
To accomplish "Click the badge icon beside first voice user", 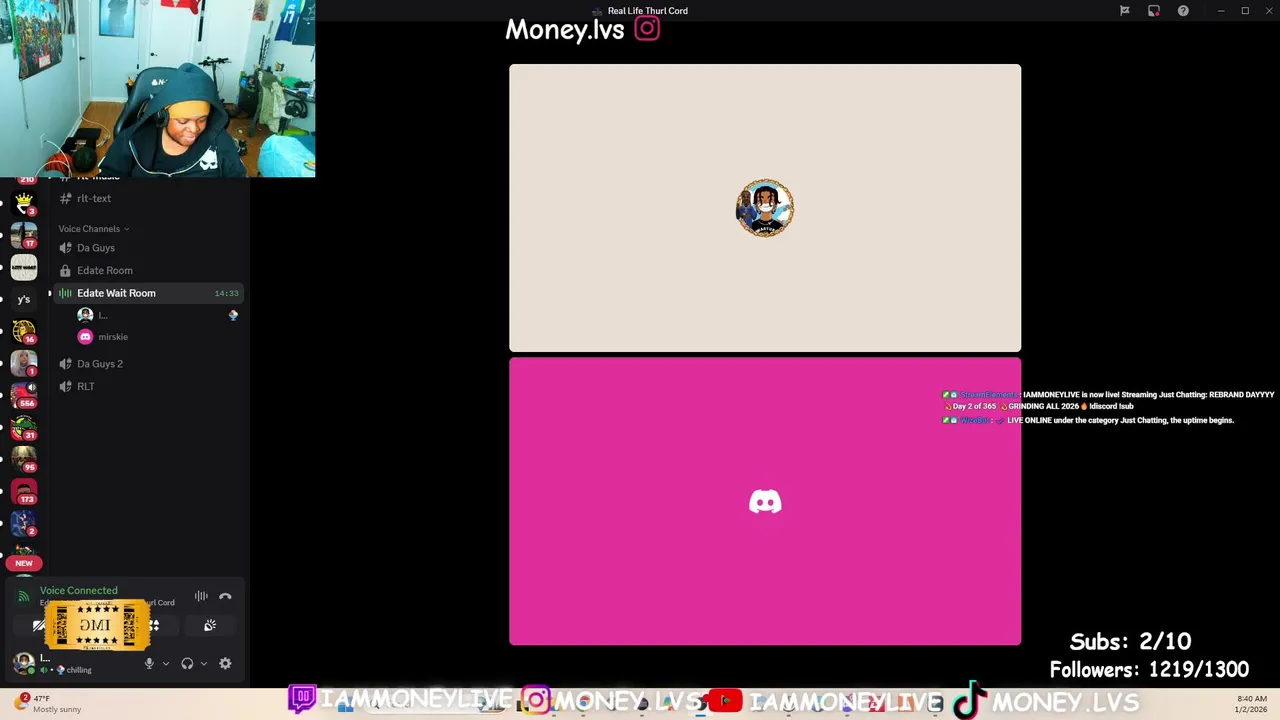I will 233,315.
